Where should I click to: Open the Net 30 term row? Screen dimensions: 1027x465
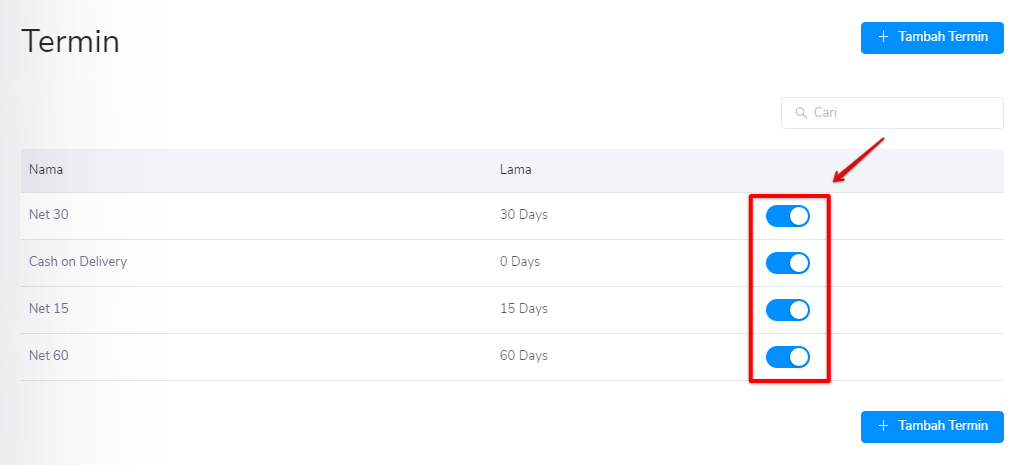48,215
